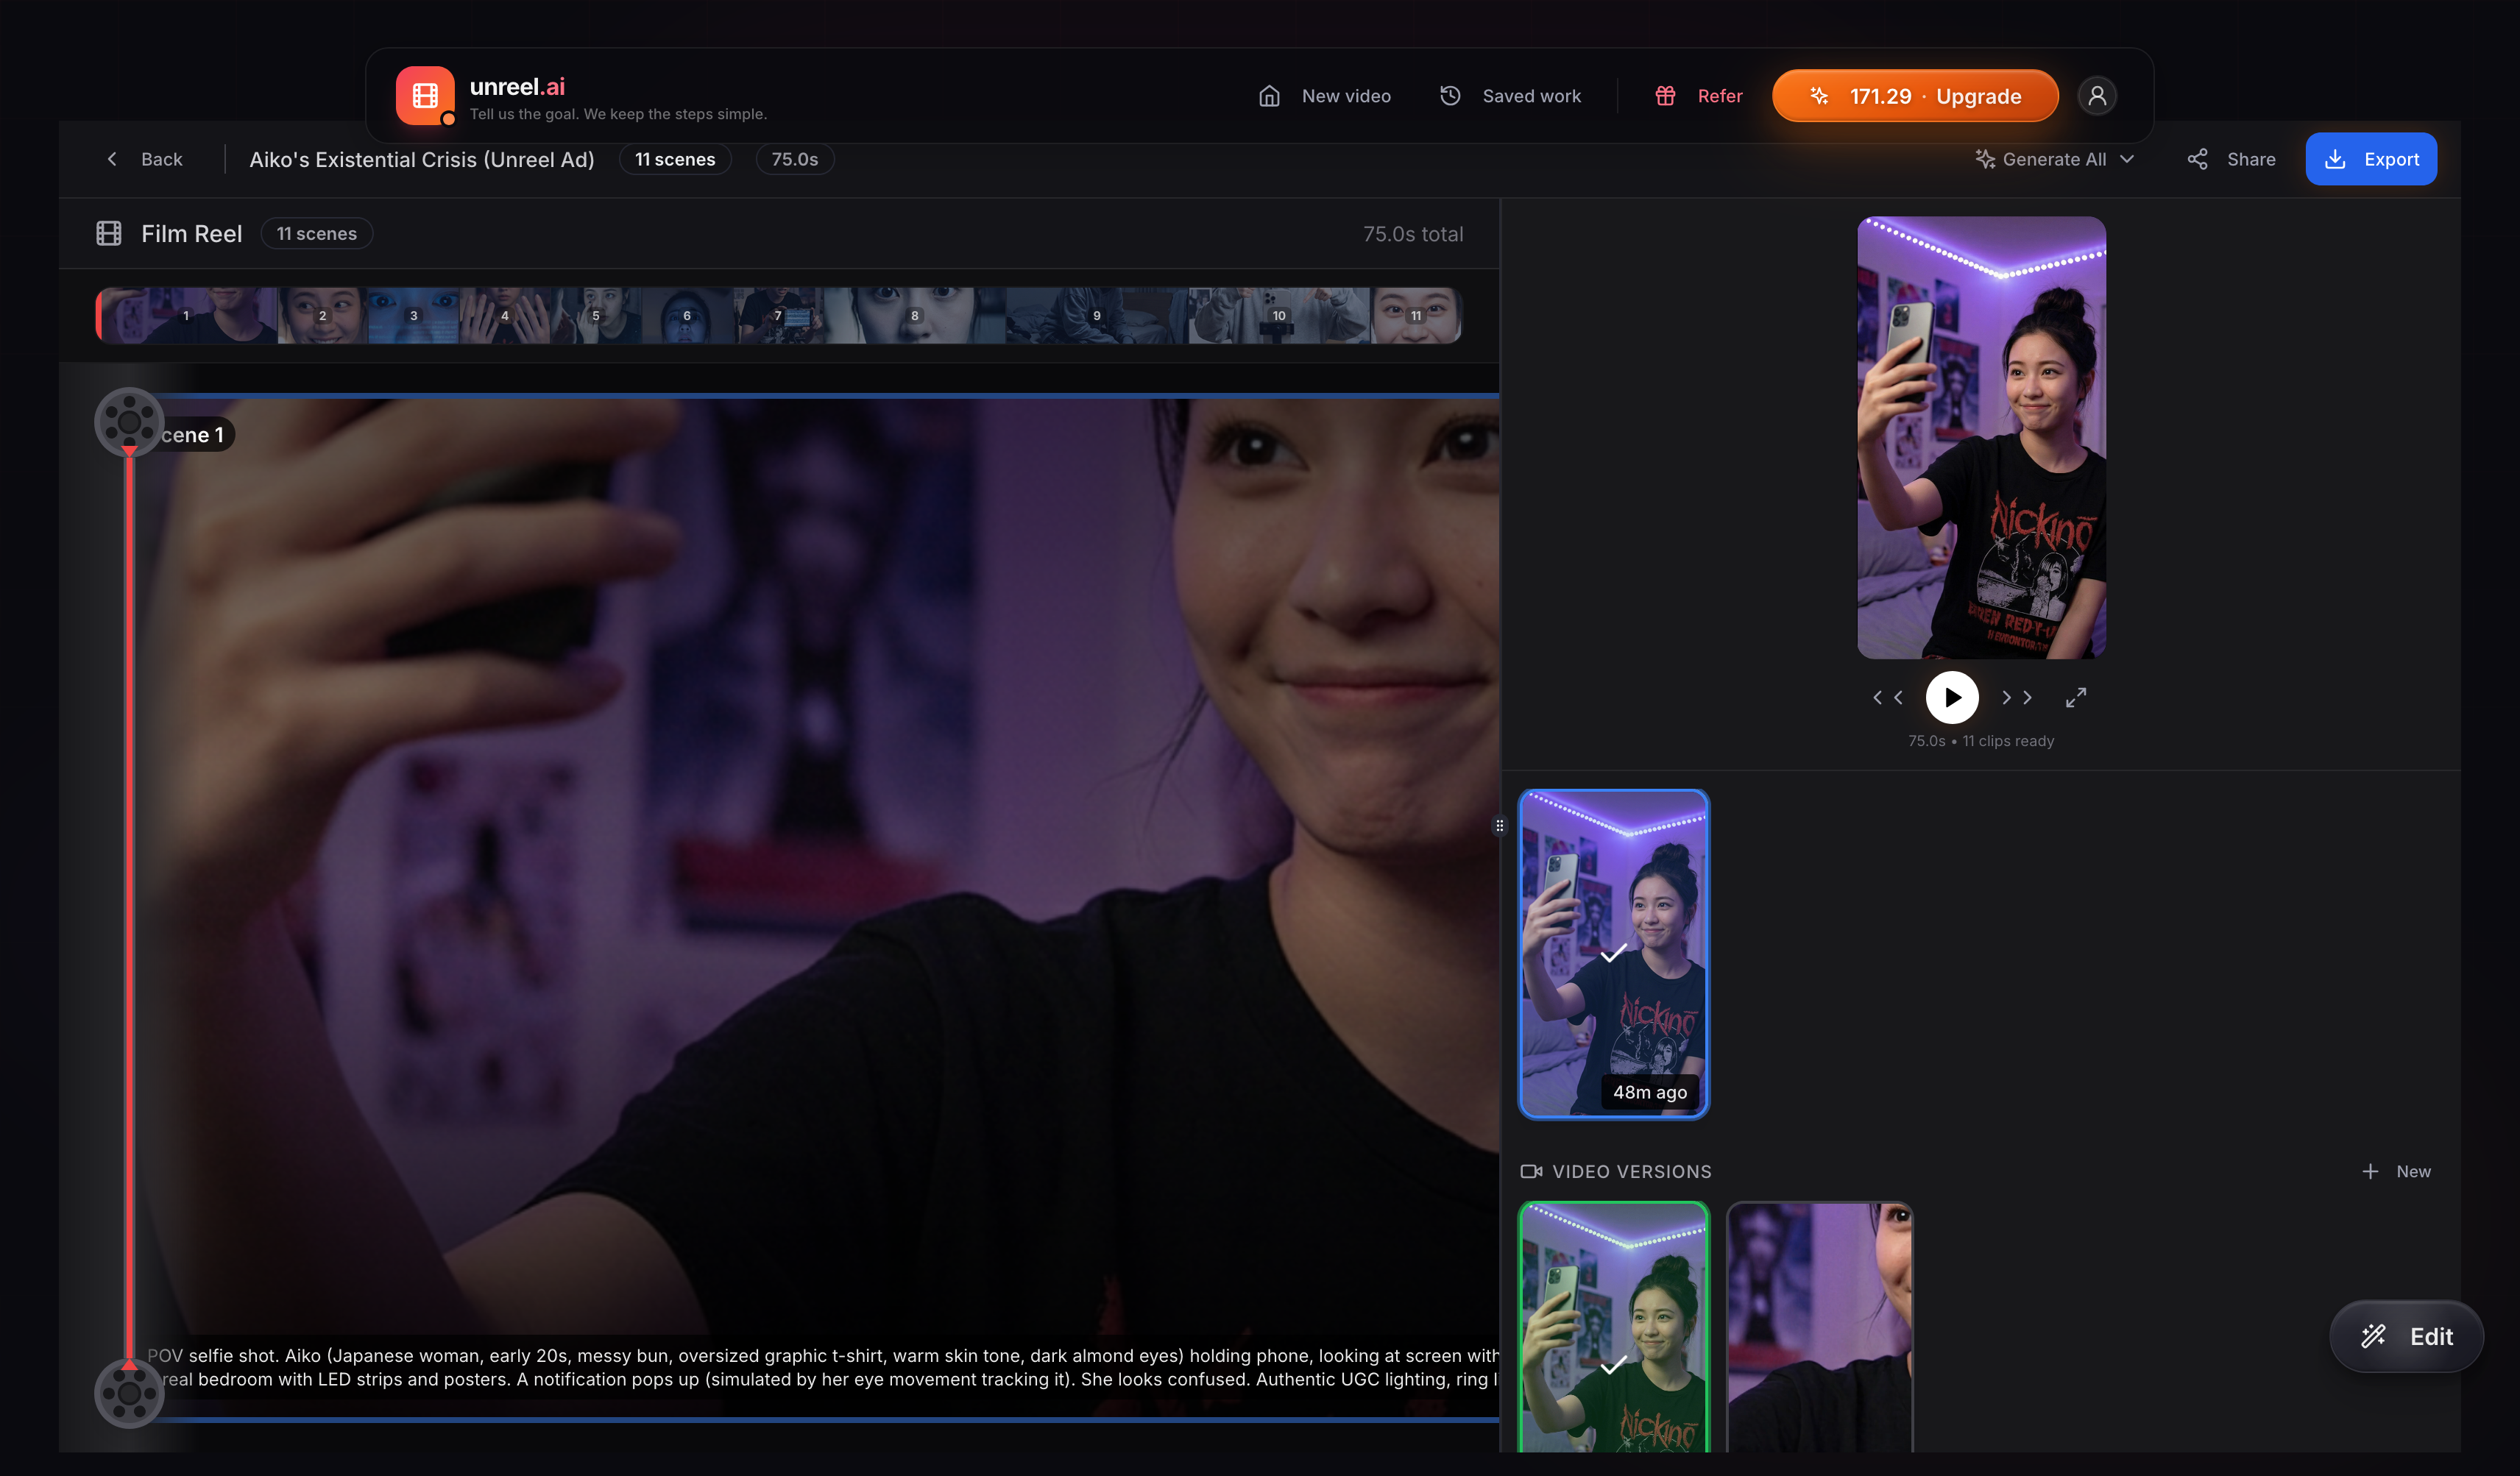Choose the second video version thumbnail
Screen dimensions: 2520x1476
coord(1820,1325)
